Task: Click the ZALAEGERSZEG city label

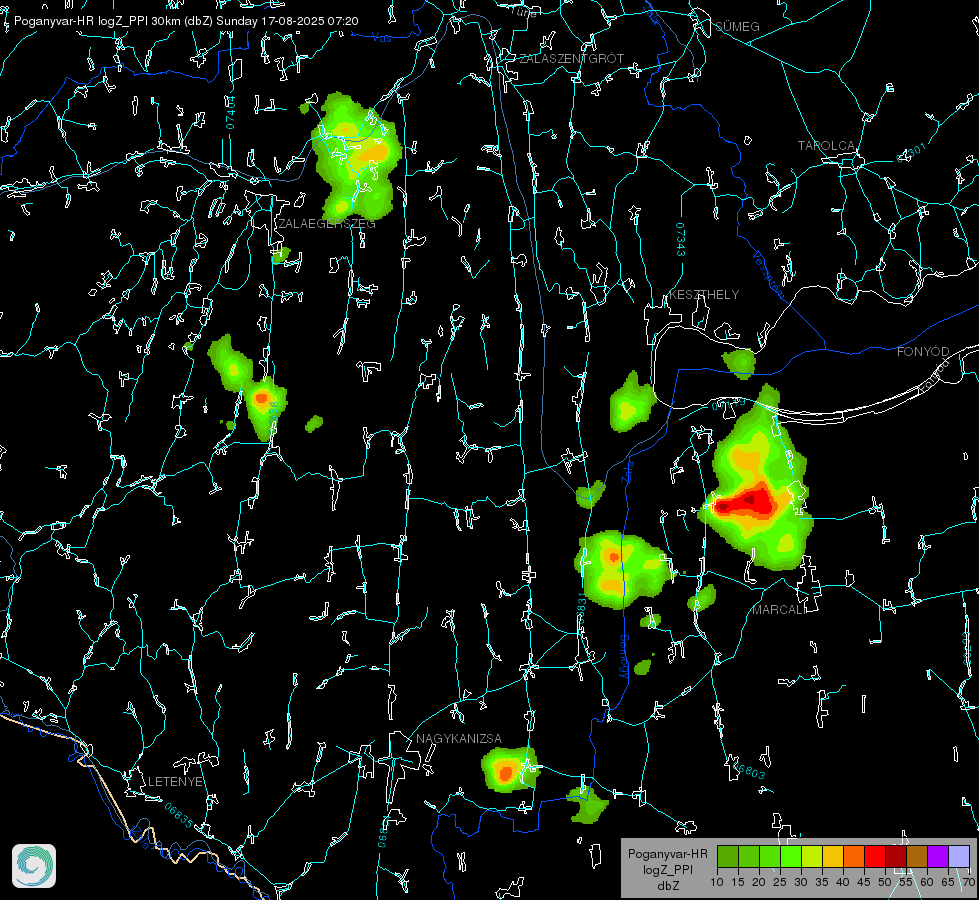Action: click(x=327, y=224)
